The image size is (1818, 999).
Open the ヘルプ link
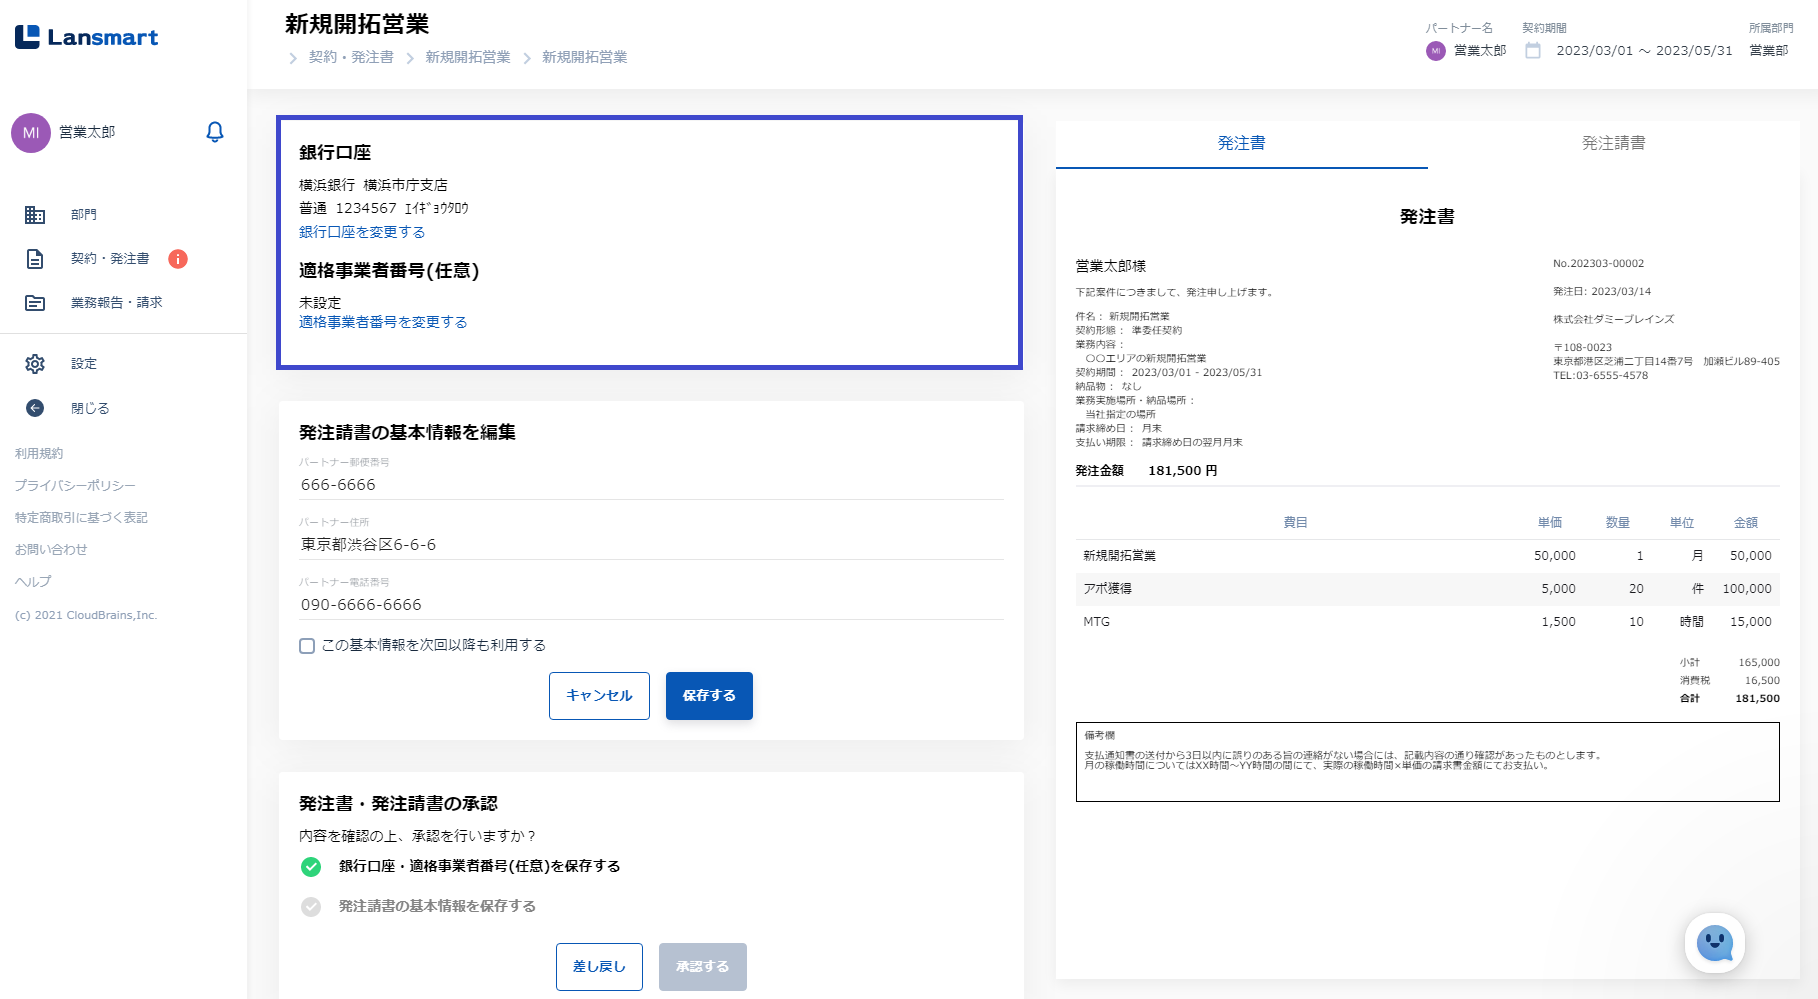(33, 582)
